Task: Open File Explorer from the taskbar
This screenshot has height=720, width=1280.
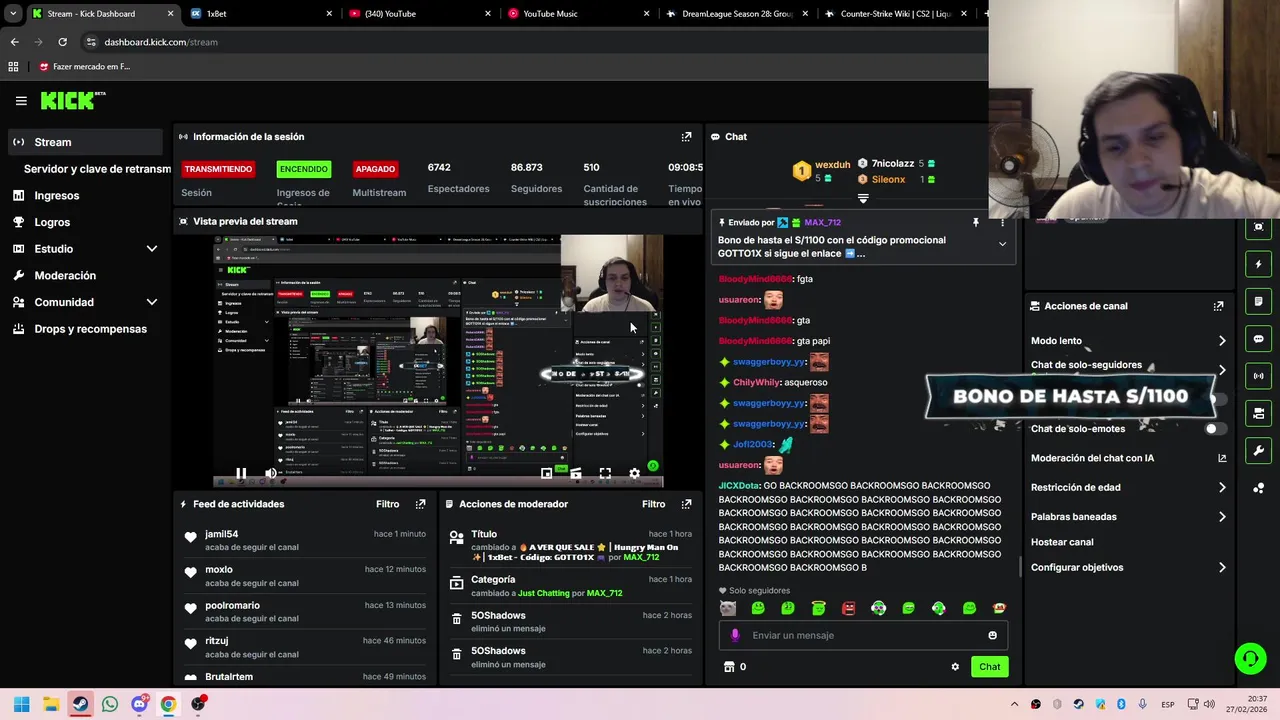Action: coord(50,704)
